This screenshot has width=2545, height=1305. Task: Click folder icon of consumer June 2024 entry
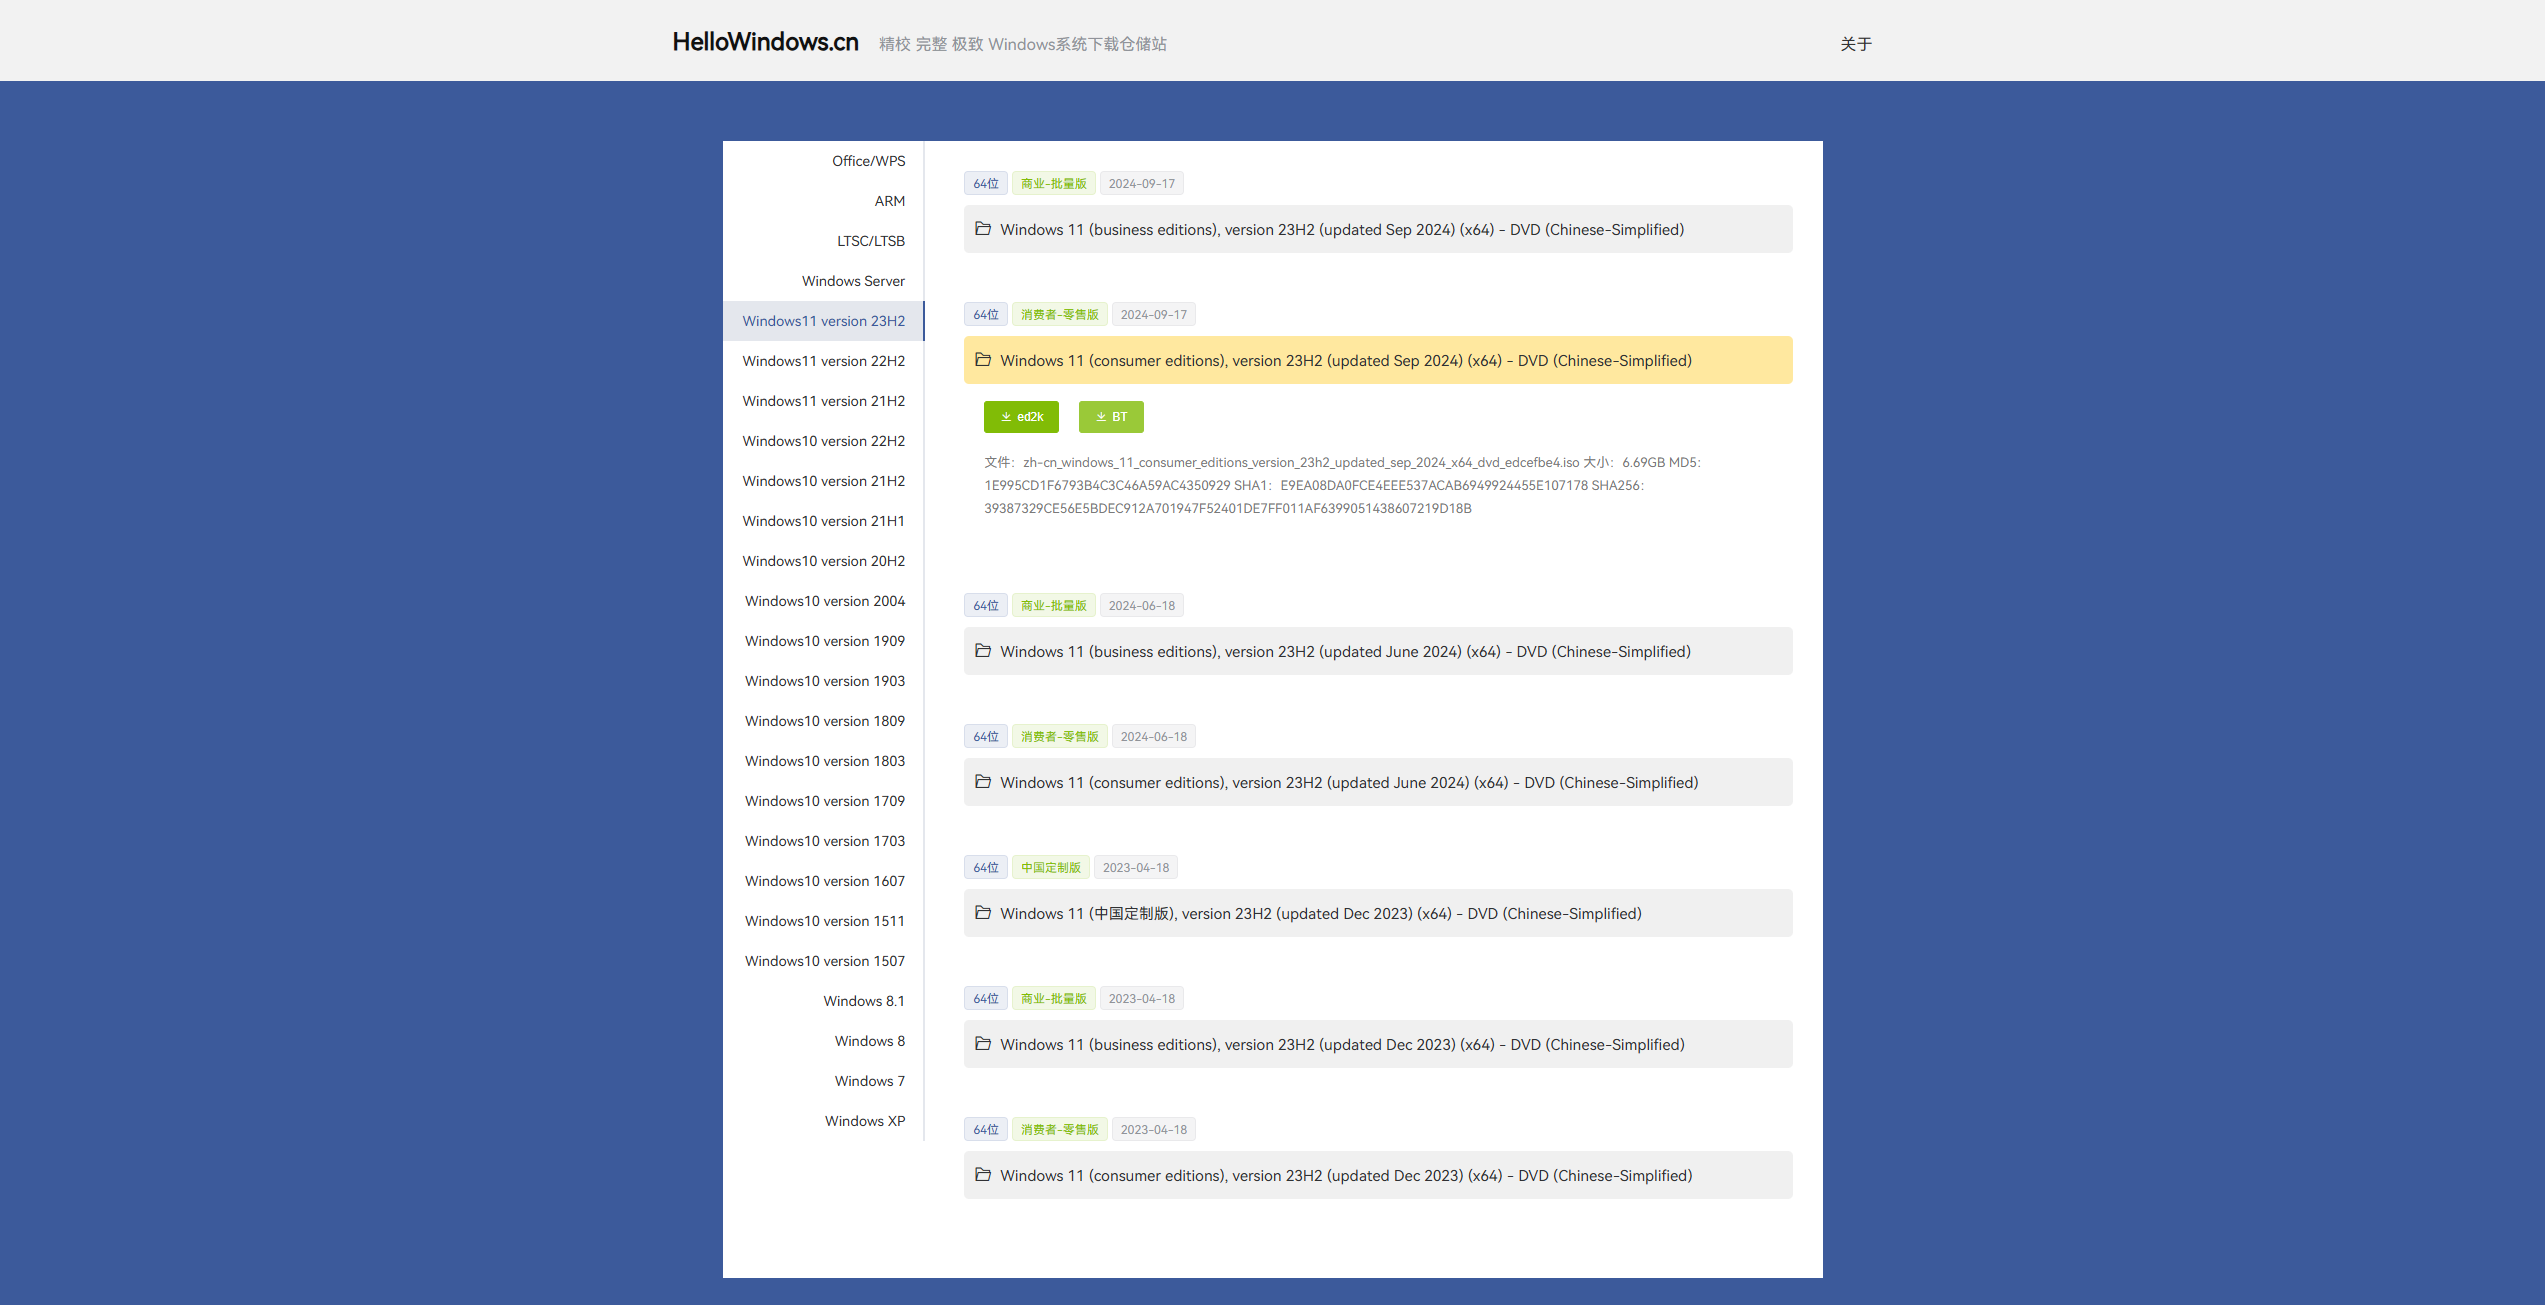pos(983,782)
